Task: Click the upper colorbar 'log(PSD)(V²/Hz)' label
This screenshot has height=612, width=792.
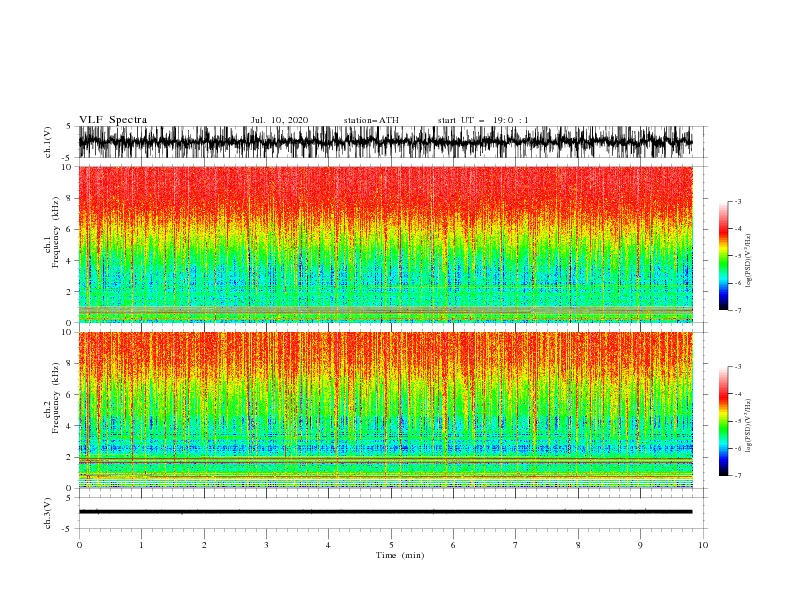Action: tap(749, 261)
